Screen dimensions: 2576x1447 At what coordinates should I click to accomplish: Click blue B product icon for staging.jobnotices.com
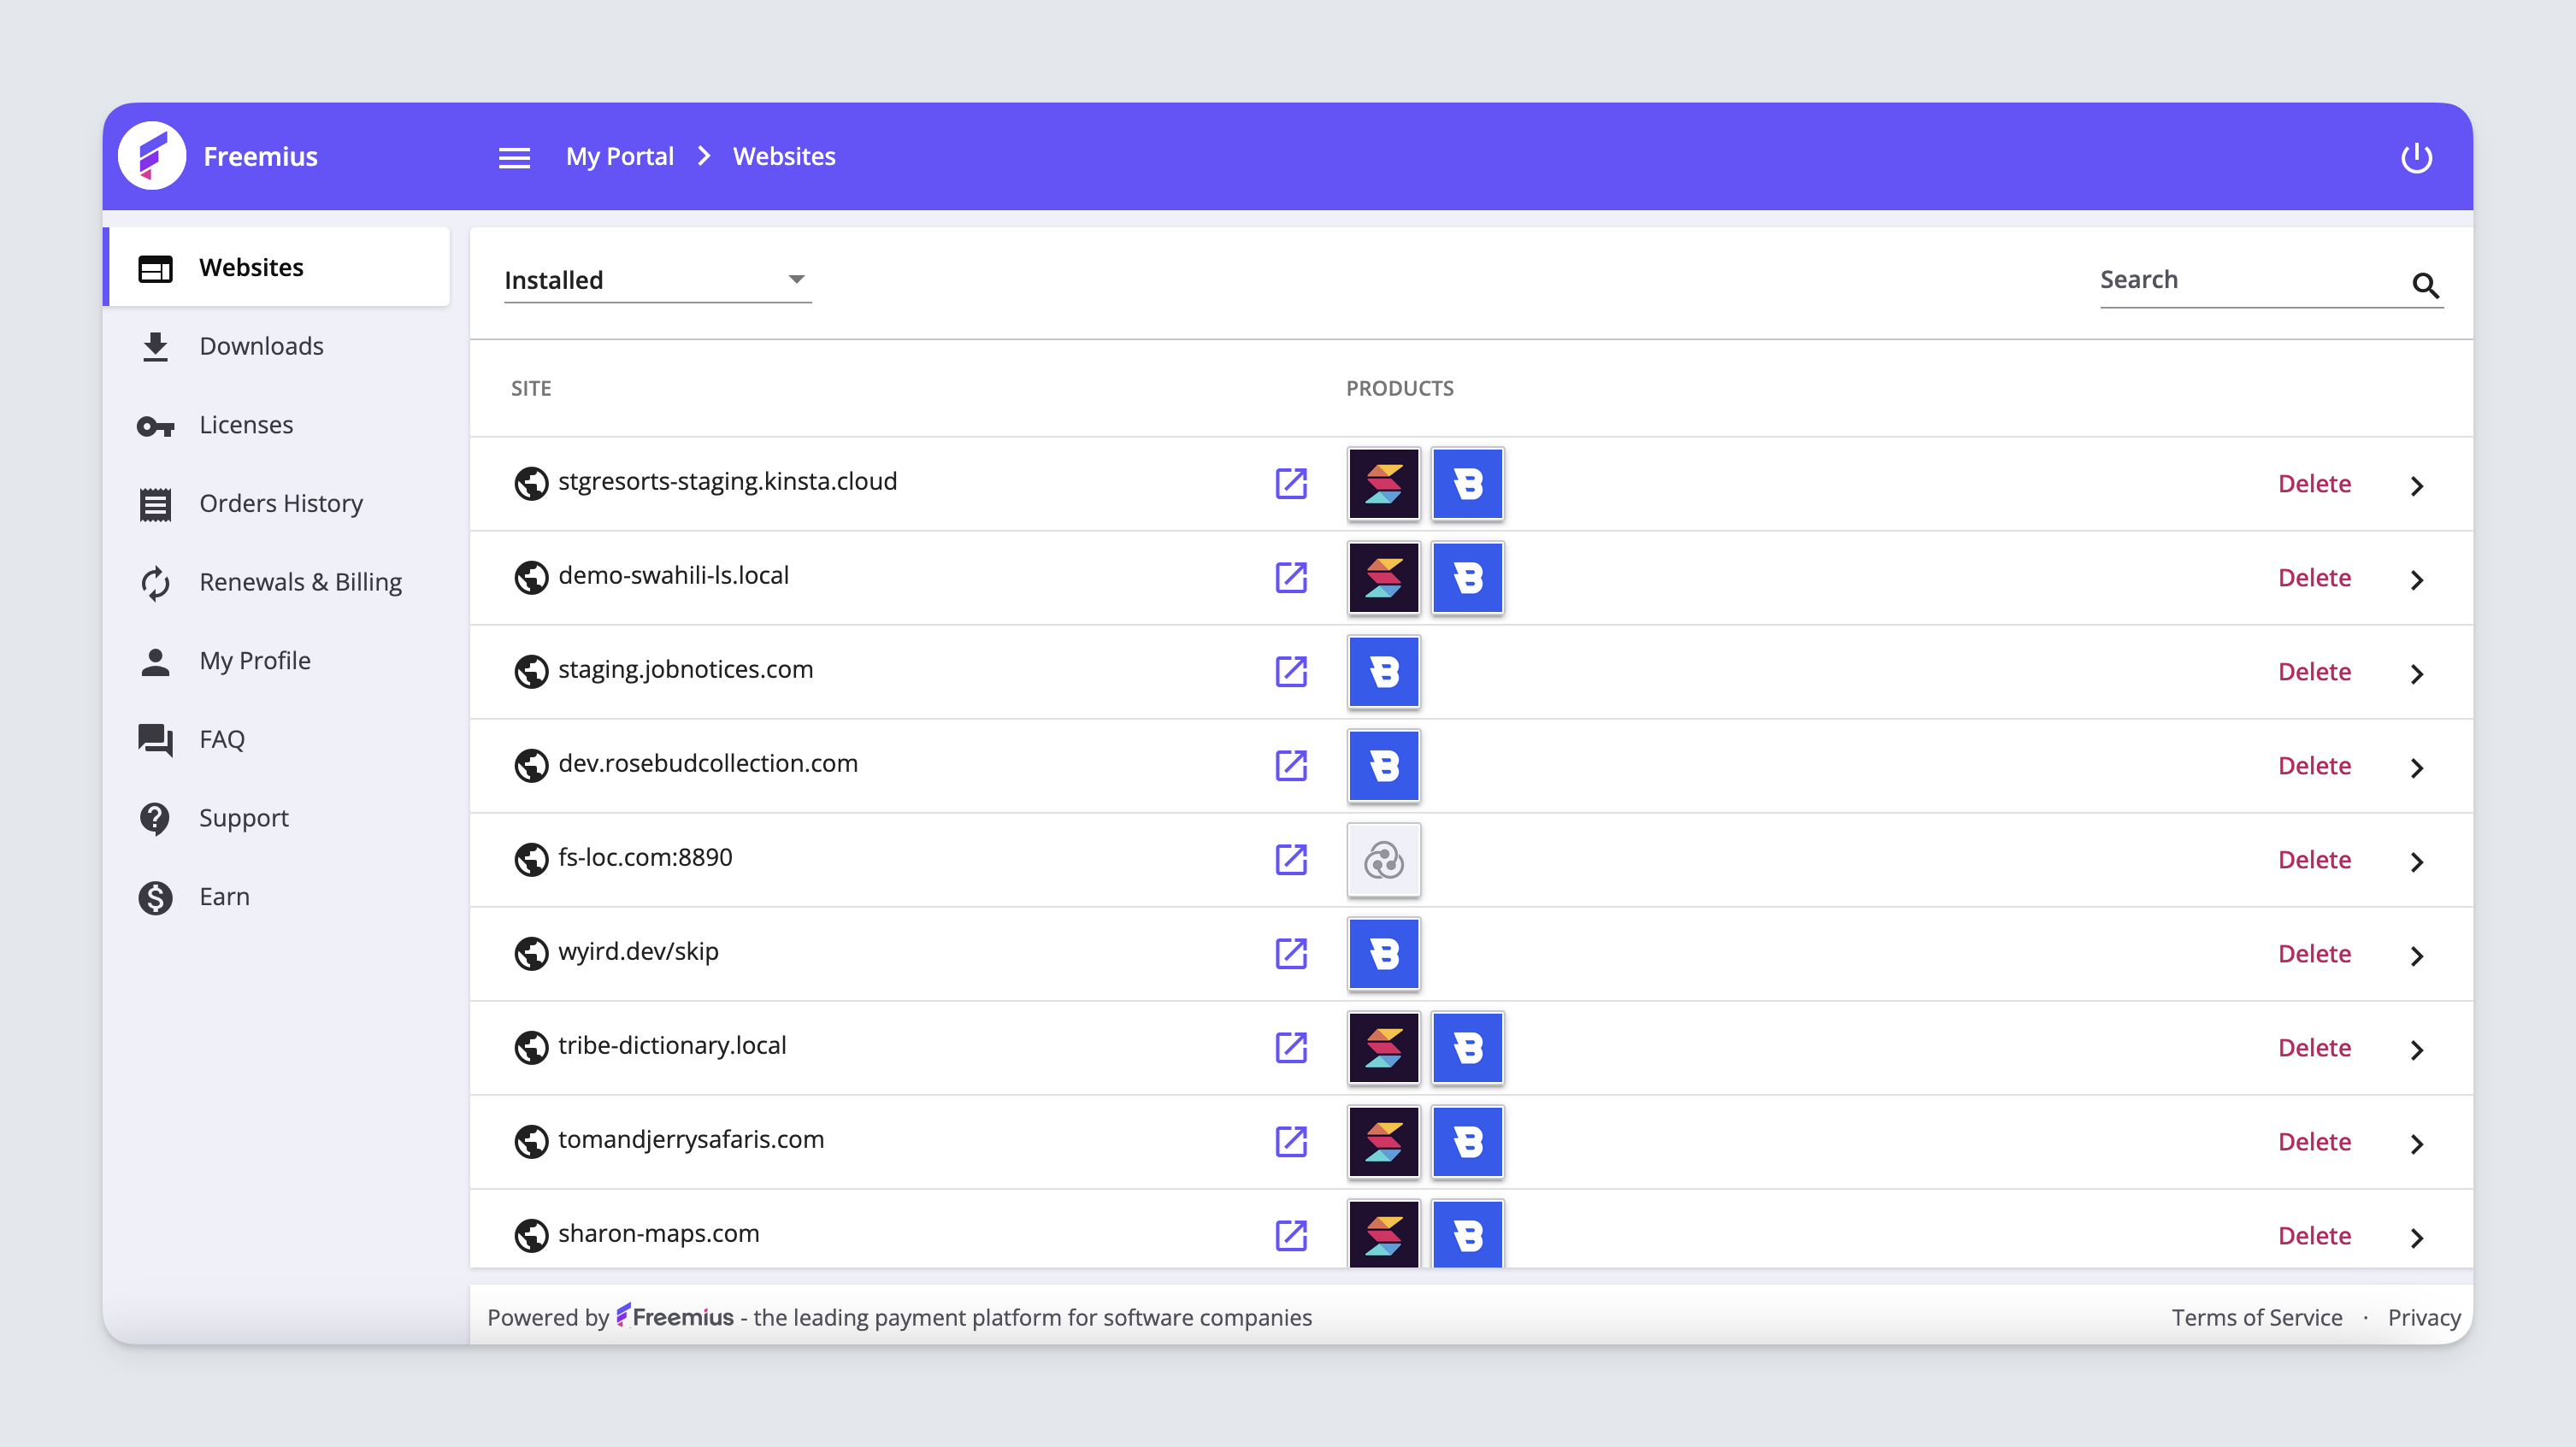(x=1384, y=672)
